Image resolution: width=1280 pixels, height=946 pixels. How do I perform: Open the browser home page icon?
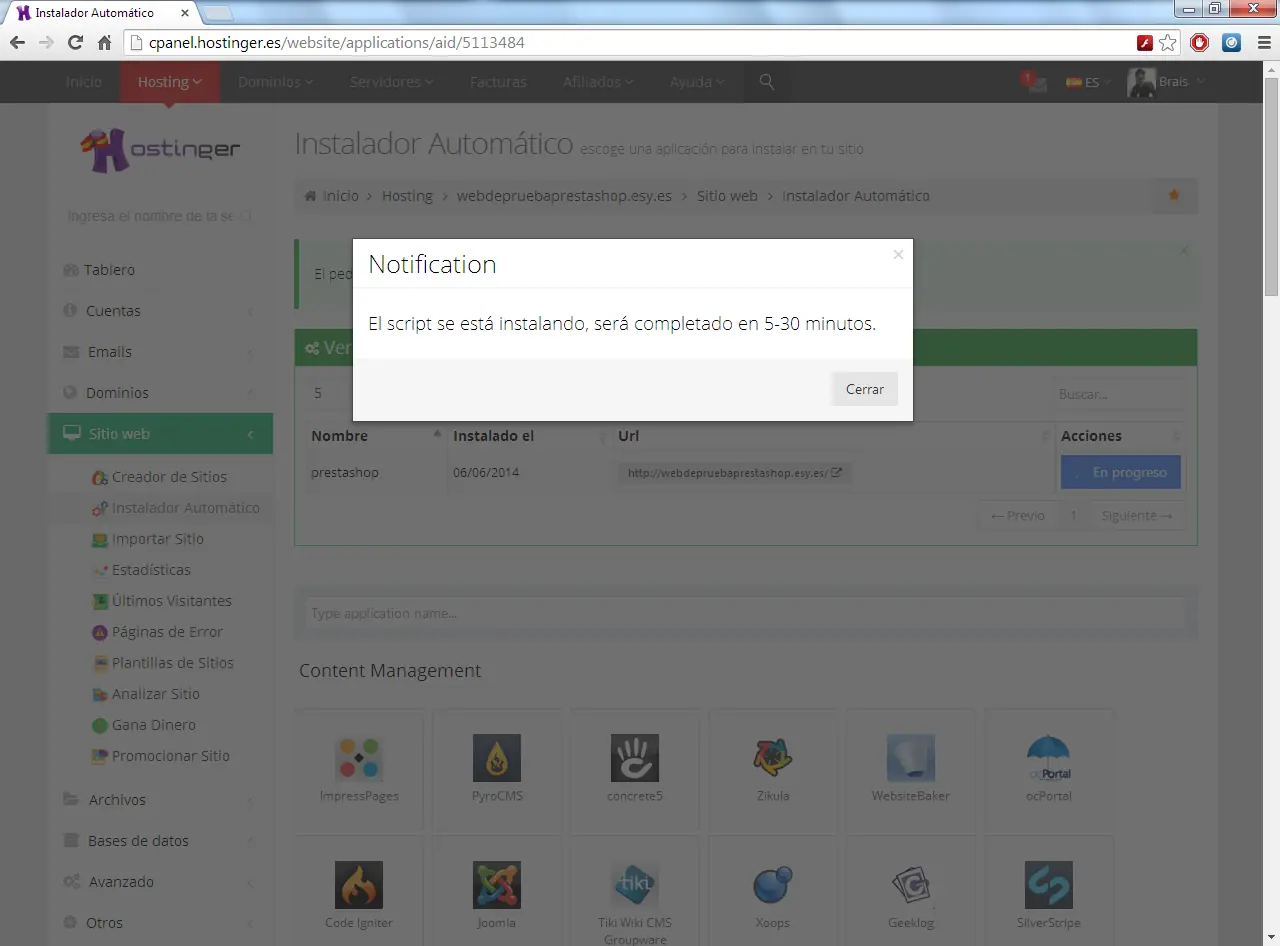click(x=104, y=43)
